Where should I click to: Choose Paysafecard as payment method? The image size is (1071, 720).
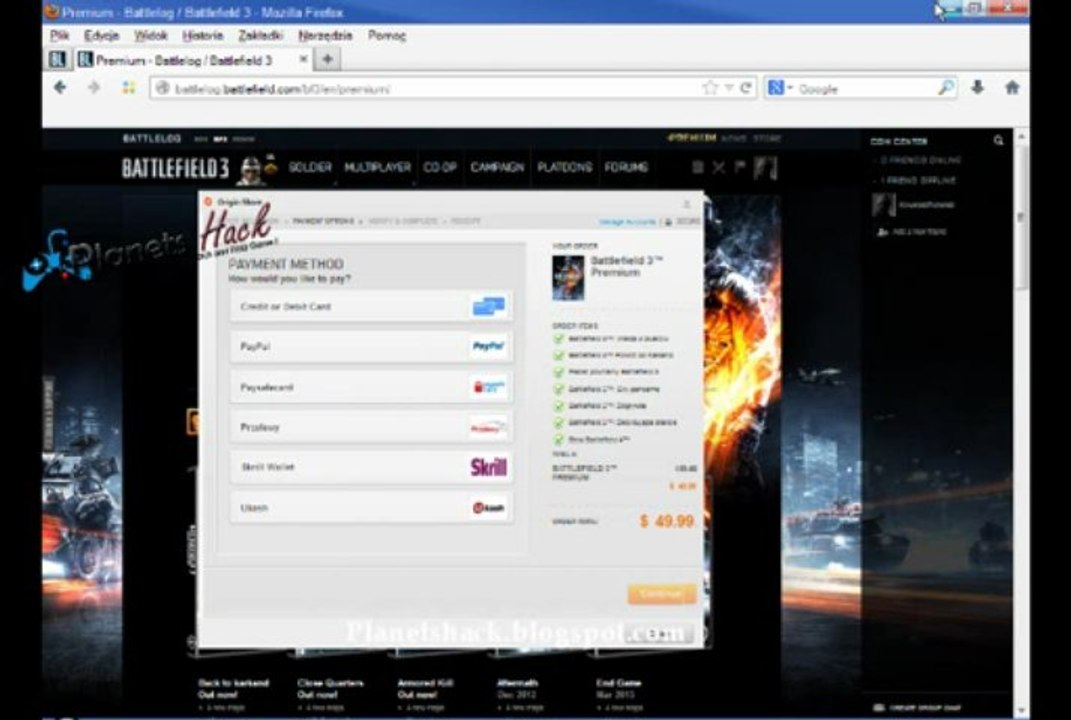(x=372, y=387)
